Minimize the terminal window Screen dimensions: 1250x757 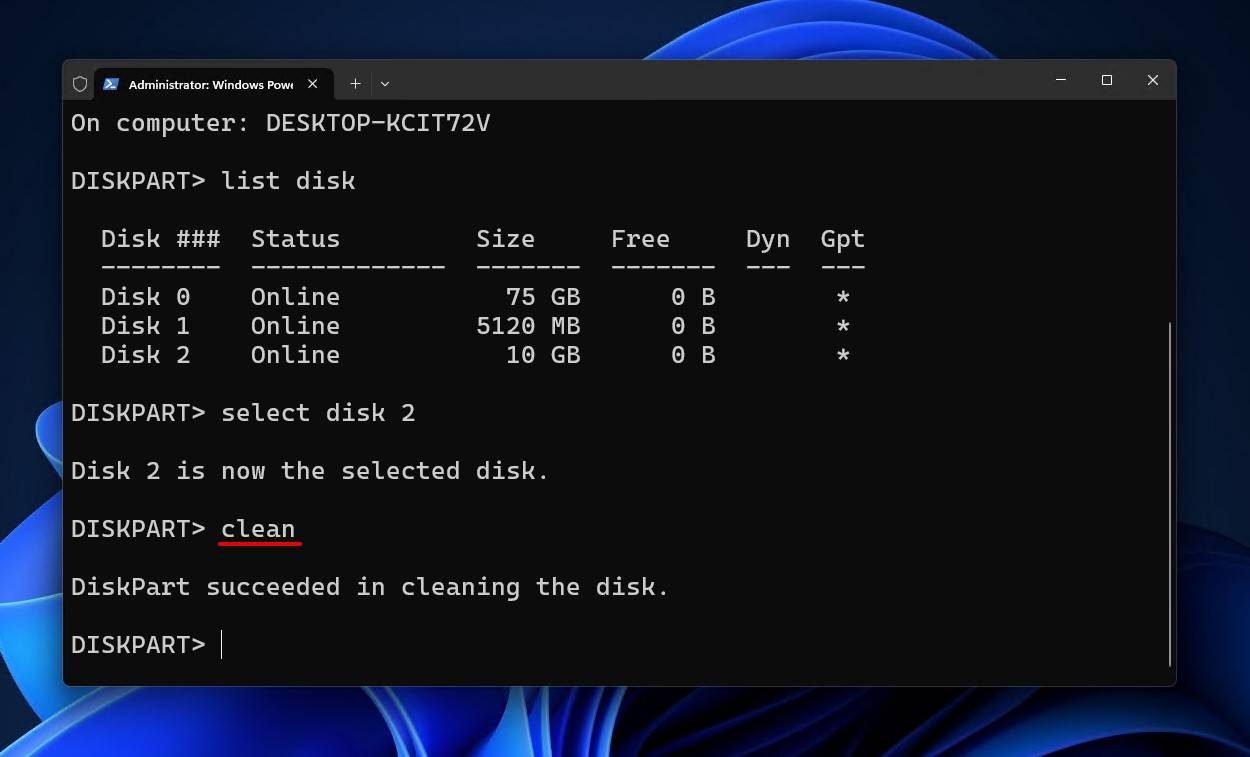click(1060, 80)
